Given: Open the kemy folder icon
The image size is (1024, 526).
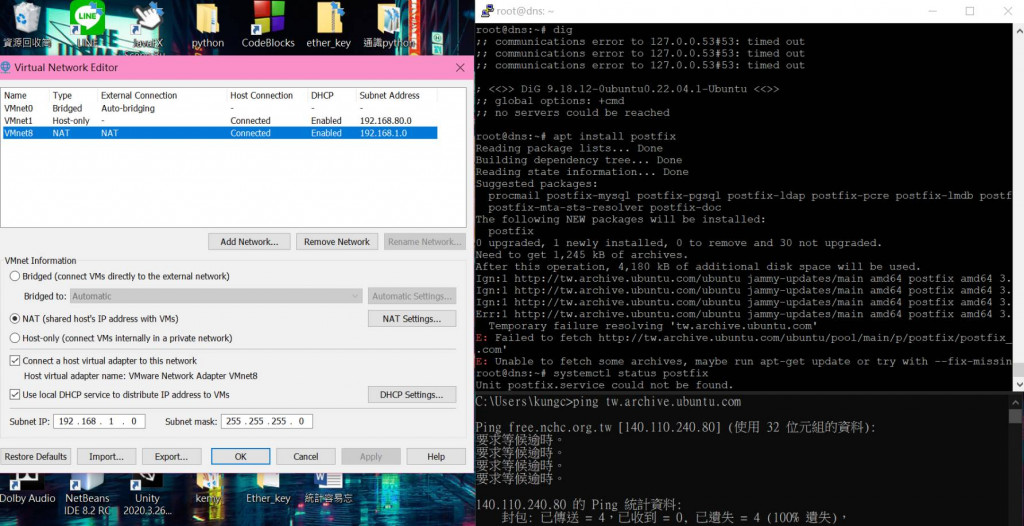Looking at the screenshot, I should point(208,490).
